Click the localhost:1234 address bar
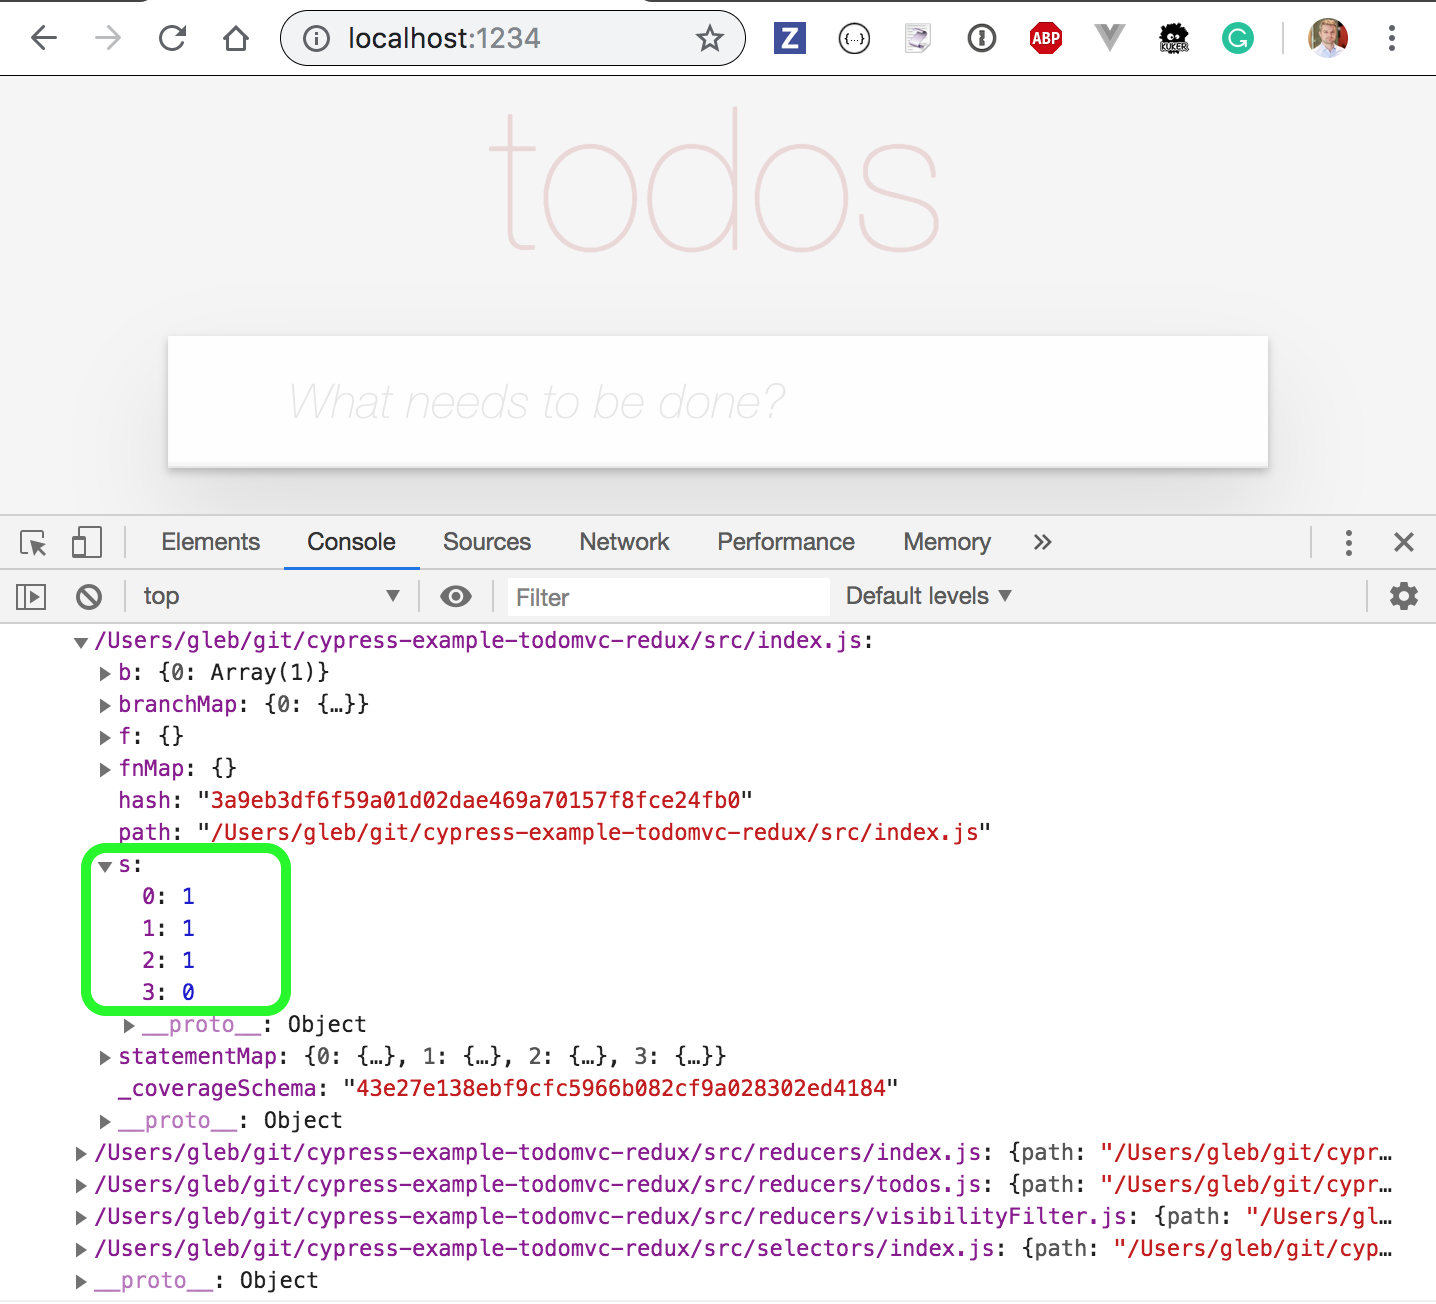This screenshot has height=1304, width=1436. 512,39
